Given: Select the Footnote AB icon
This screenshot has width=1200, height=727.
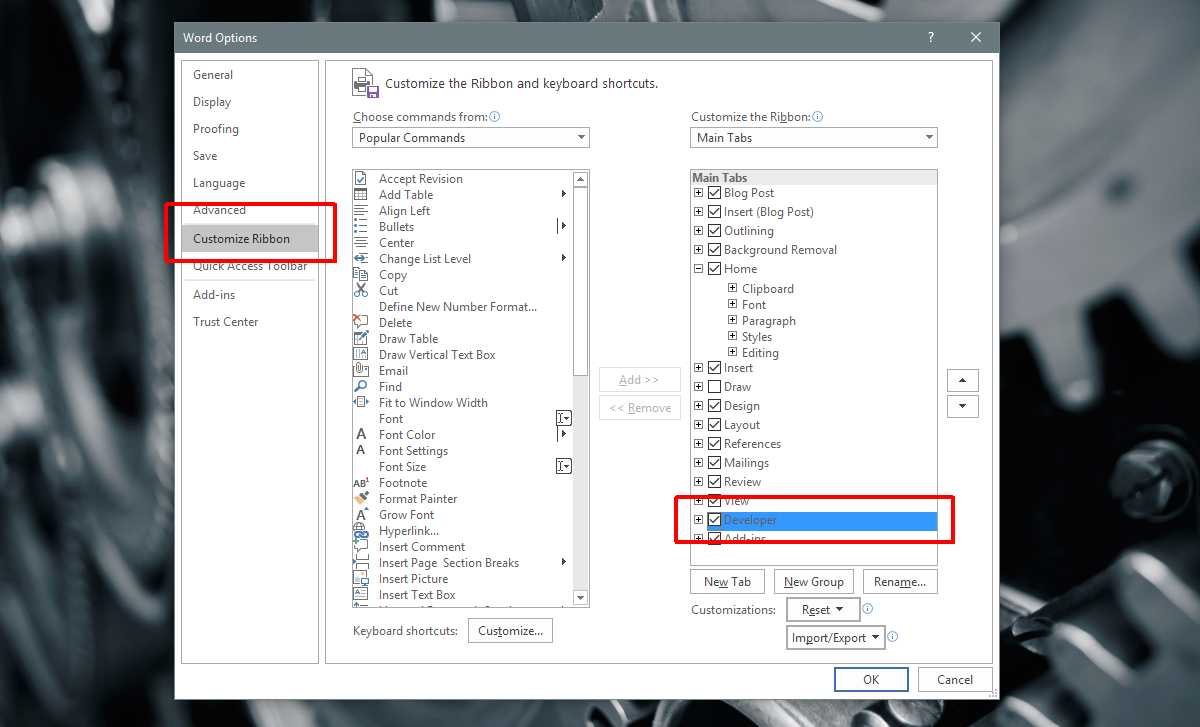Looking at the screenshot, I should coord(361,483).
